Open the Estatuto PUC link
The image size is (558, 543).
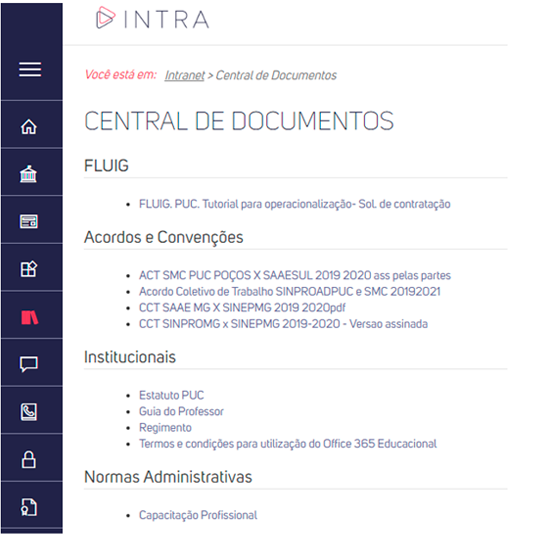click(x=172, y=395)
